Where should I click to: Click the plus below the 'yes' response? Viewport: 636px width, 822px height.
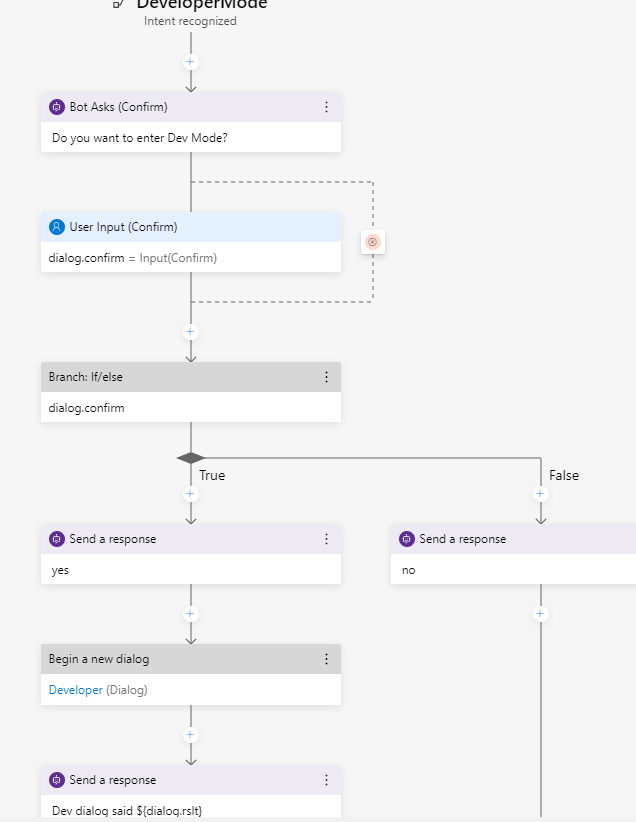click(190, 614)
